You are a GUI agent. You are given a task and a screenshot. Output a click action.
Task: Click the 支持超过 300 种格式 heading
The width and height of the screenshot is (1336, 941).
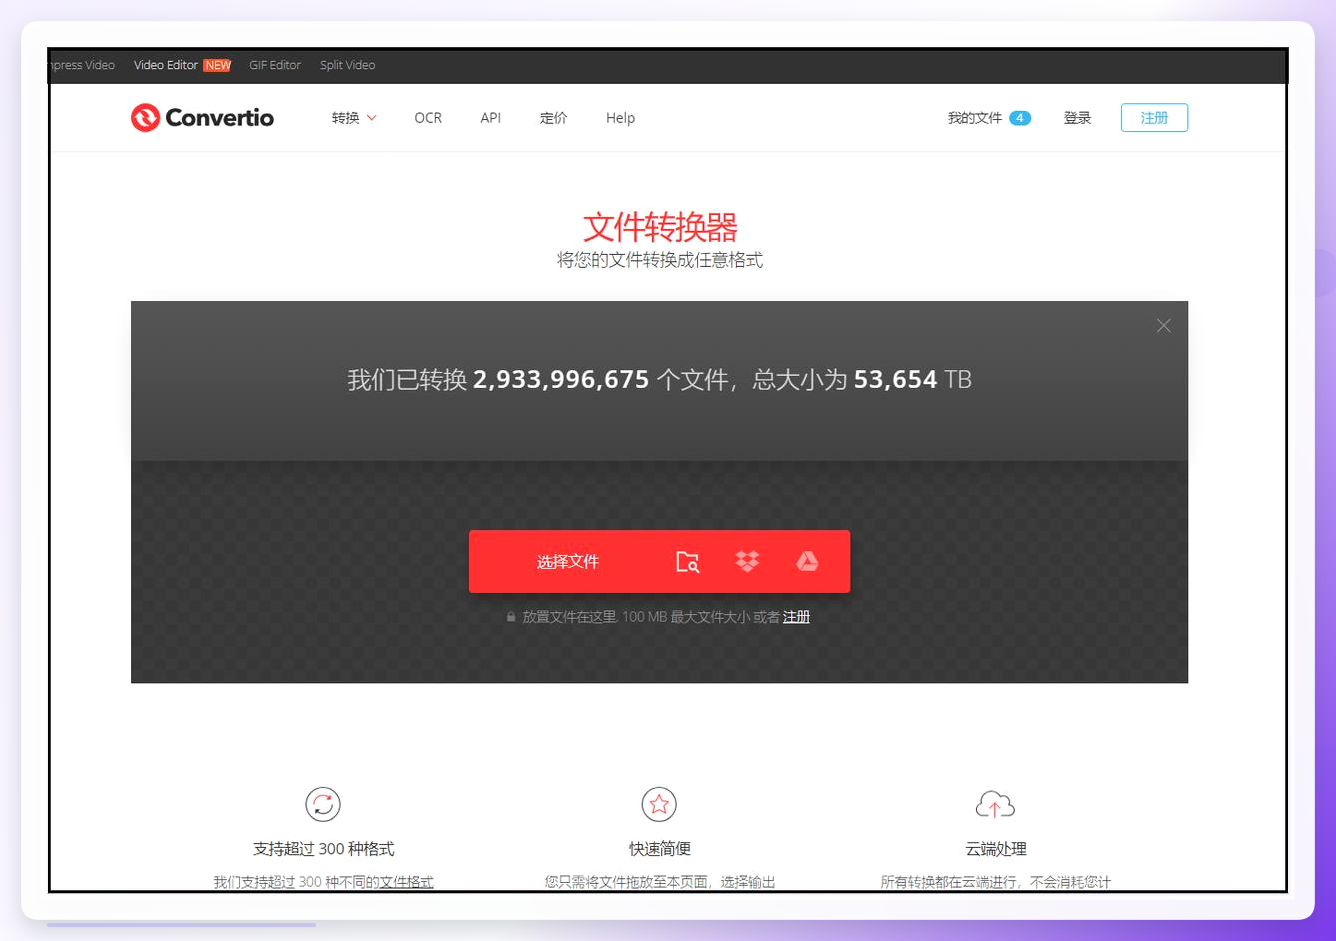323,849
